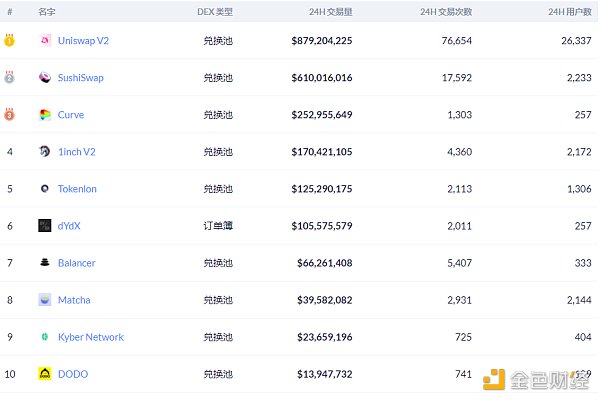Screen dimensions: 600x401
Task: Sort by 24H交易量 column header
Action: [x=330, y=12]
